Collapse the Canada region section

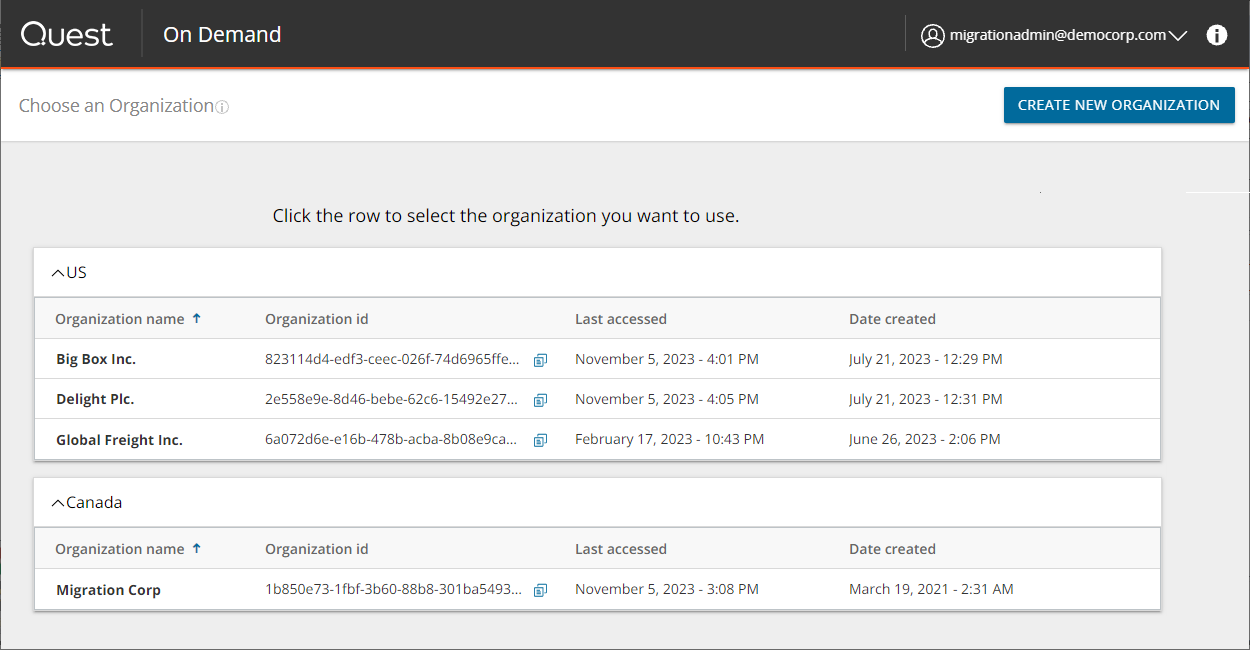click(57, 502)
